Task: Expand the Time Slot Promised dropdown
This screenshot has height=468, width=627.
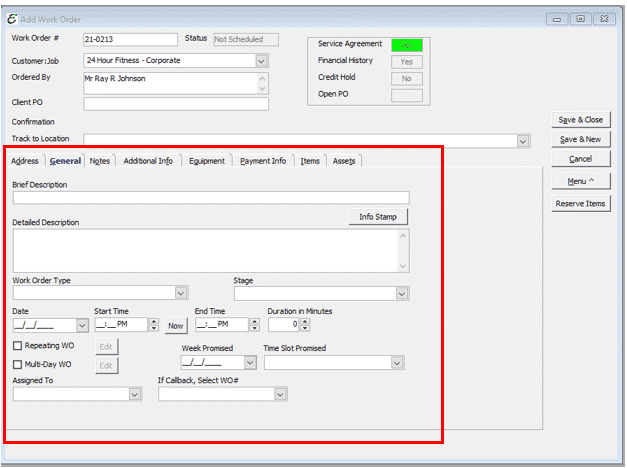Action: 397,363
